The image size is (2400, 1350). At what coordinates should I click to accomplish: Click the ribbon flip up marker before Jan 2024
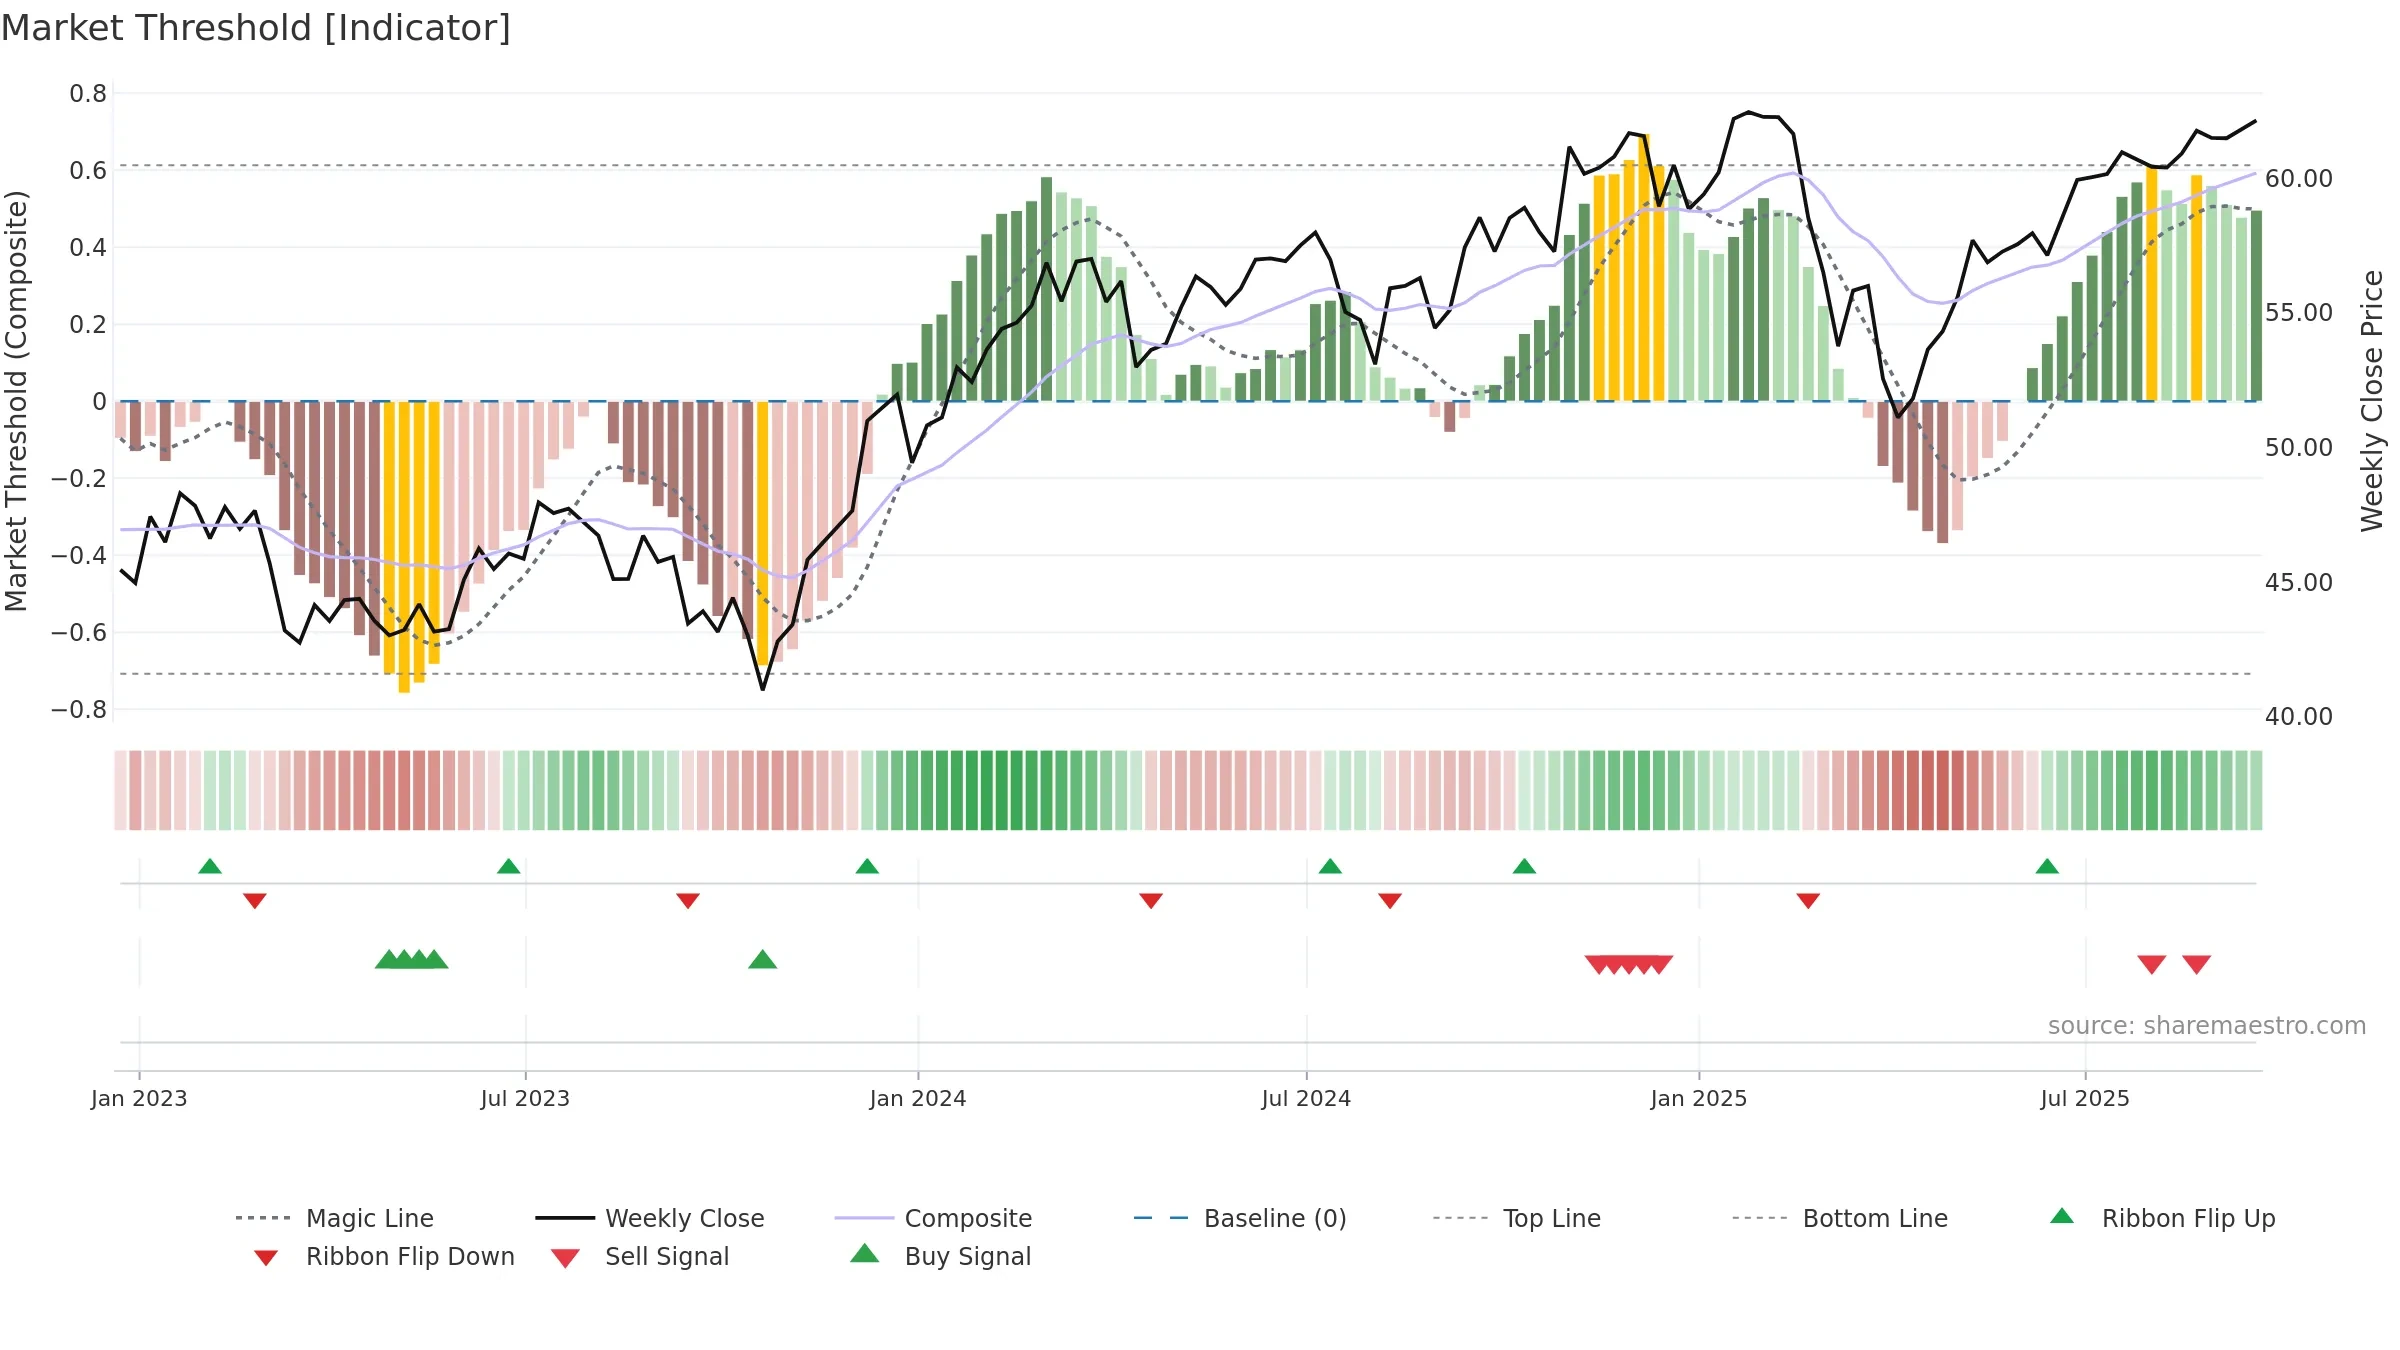[x=867, y=866]
